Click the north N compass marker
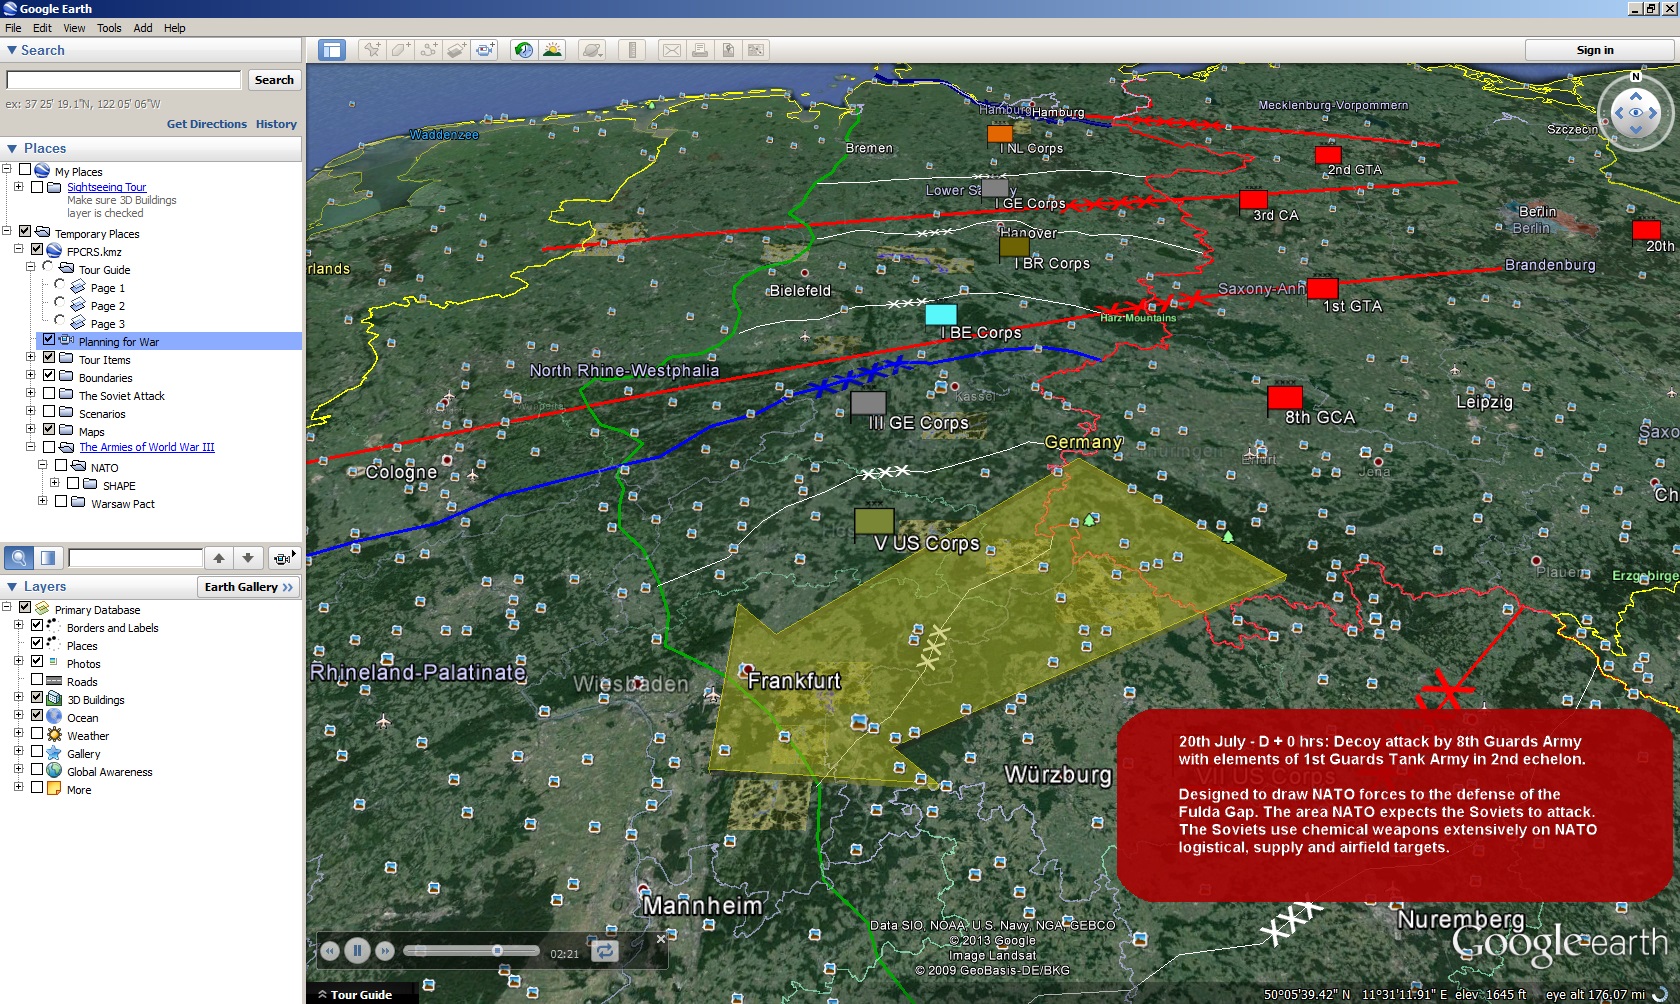1680x1004 pixels. tap(1636, 77)
